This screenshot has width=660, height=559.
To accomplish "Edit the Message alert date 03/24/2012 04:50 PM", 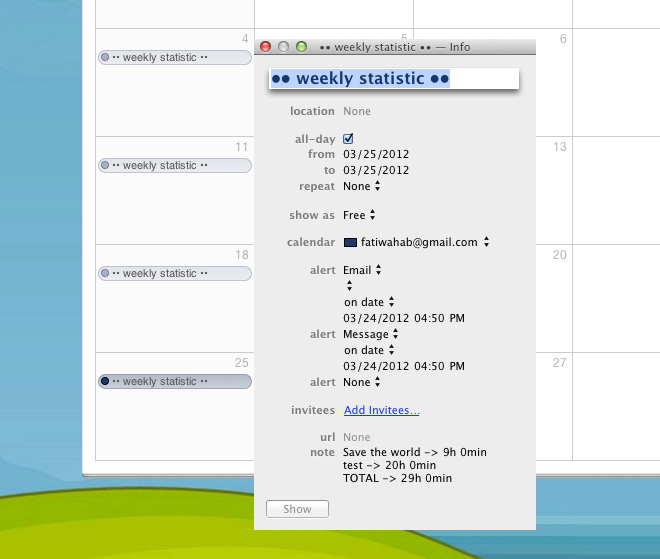I will 404,366.
